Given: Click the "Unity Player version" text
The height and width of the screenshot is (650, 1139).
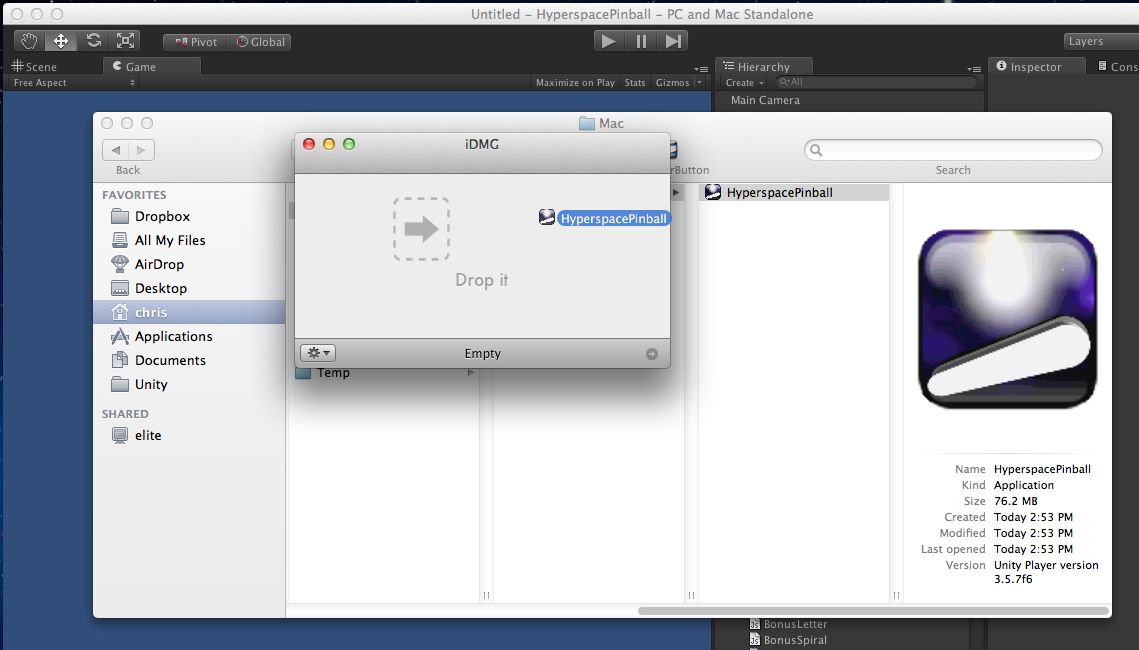Looking at the screenshot, I should point(1046,565).
